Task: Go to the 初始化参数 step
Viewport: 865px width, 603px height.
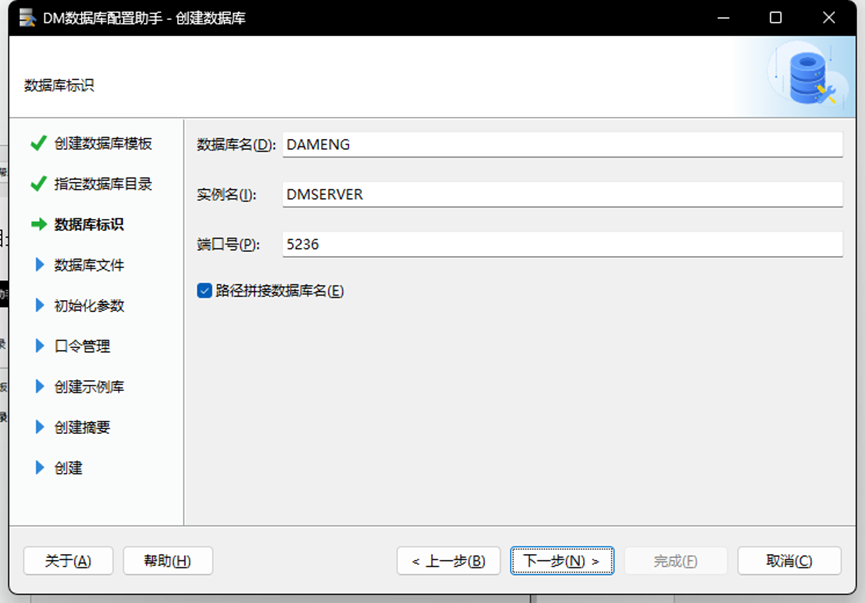Action: click(x=89, y=306)
